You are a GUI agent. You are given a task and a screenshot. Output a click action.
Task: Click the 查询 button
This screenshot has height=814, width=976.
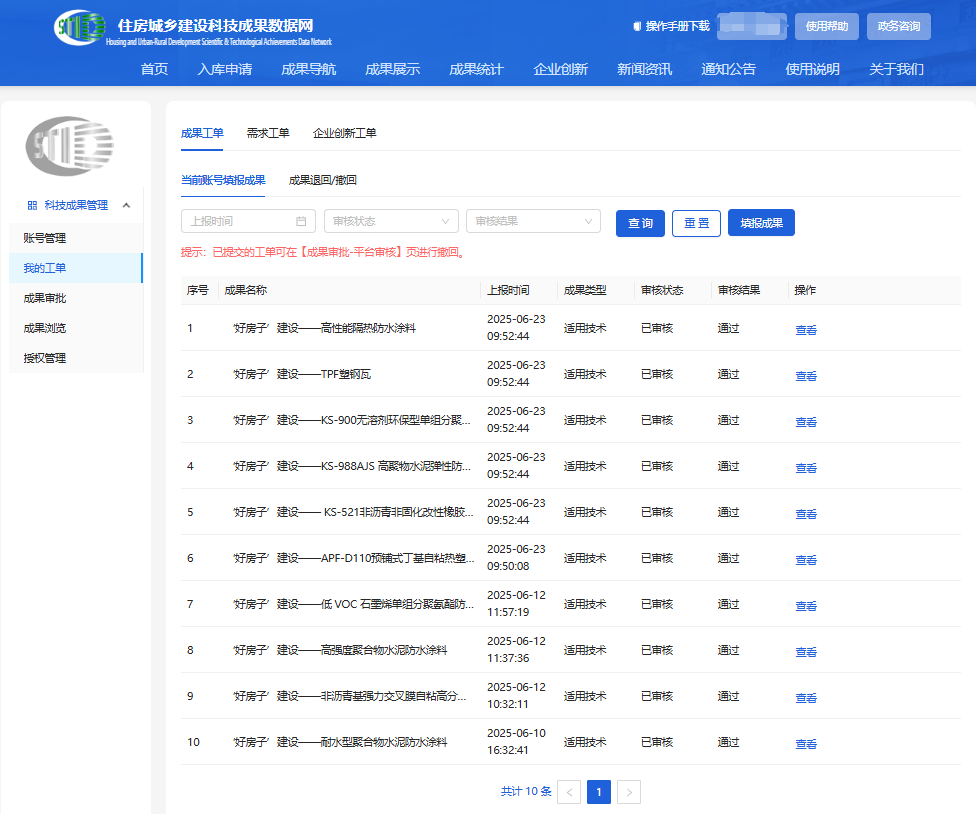tap(640, 223)
